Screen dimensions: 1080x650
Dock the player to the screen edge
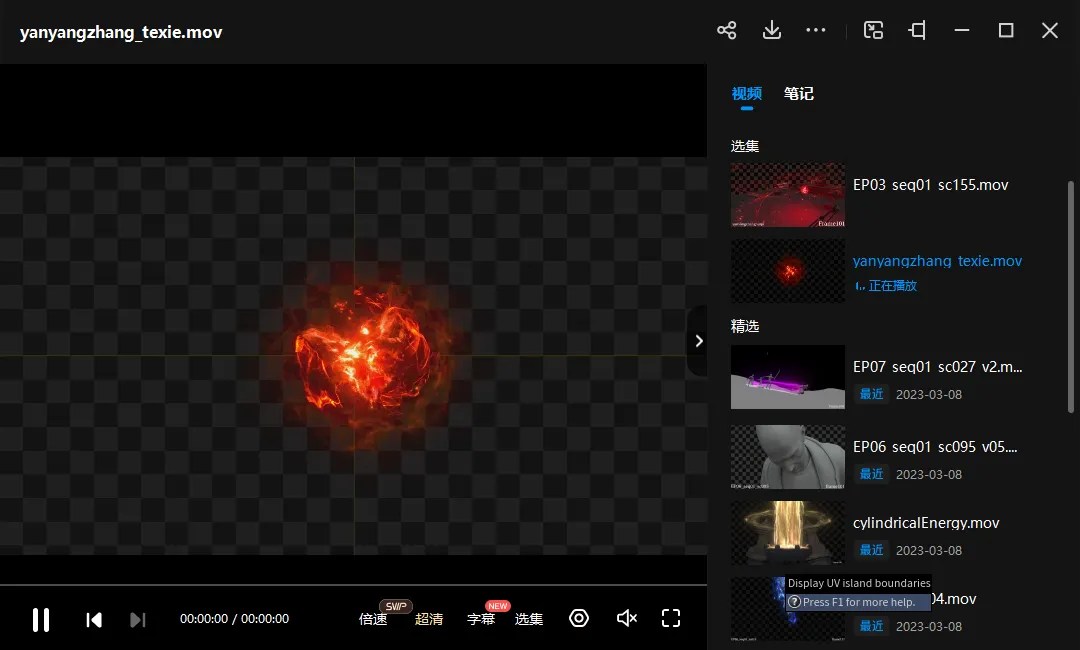coord(917,30)
